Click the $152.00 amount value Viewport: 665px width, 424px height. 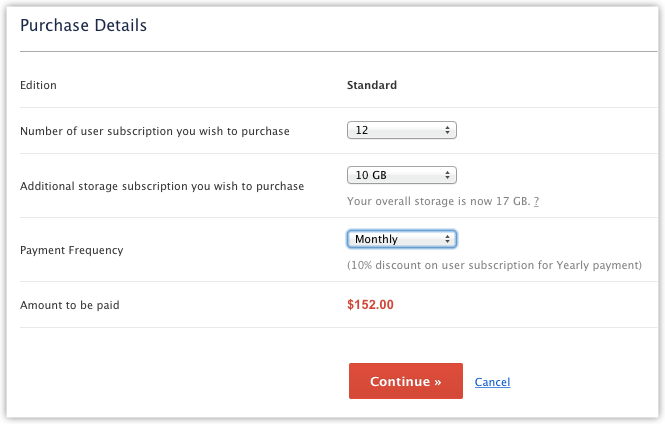tap(370, 304)
